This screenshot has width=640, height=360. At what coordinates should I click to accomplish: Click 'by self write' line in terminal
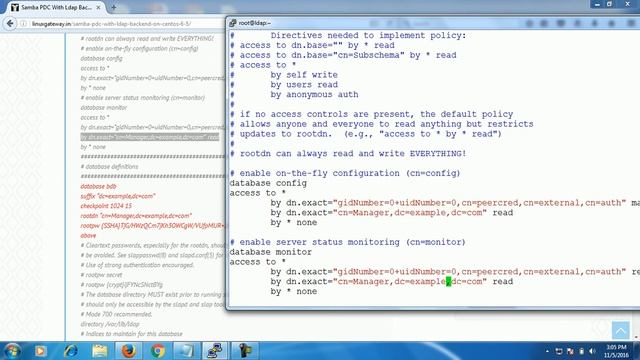coord(304,75)
